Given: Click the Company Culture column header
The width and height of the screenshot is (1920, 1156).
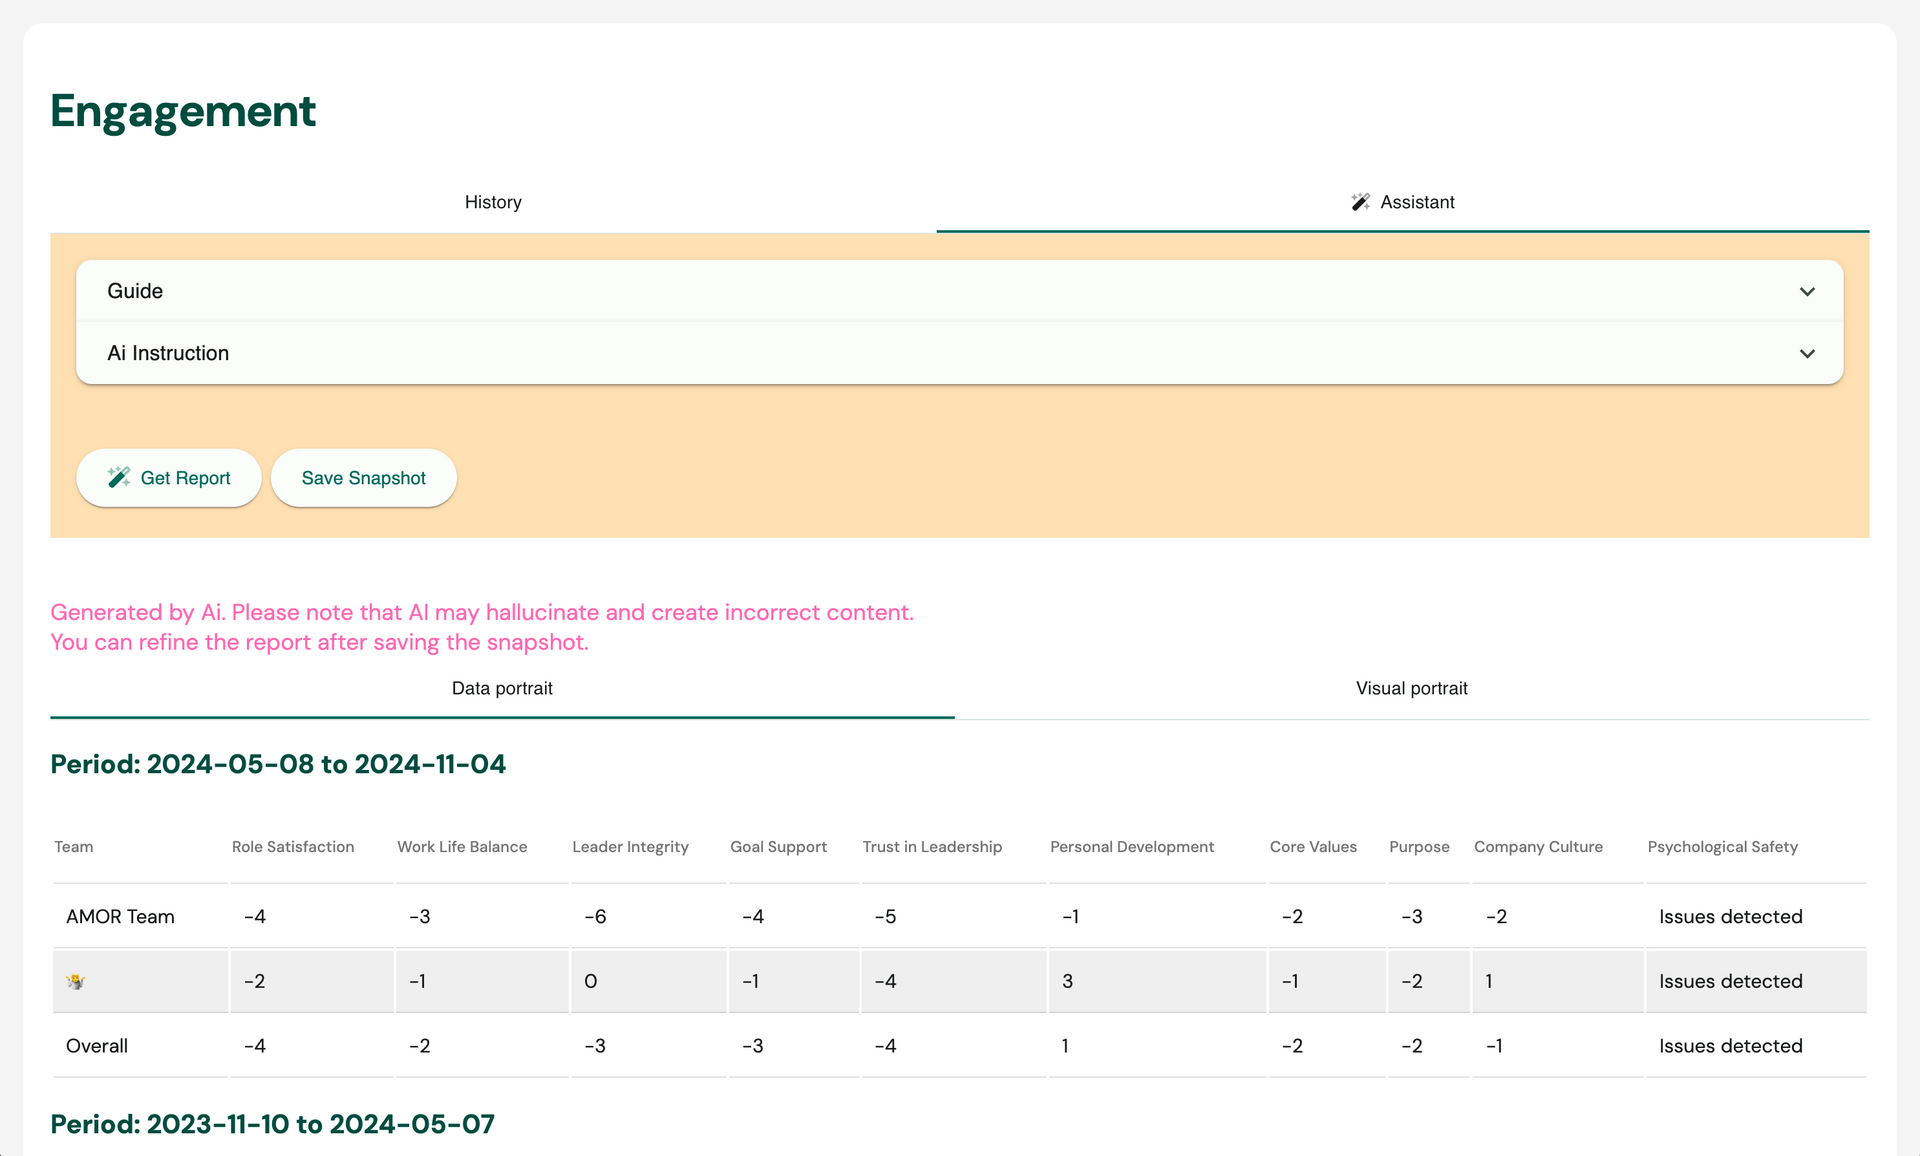Looking at the screenshot, I should [1538, 847].
